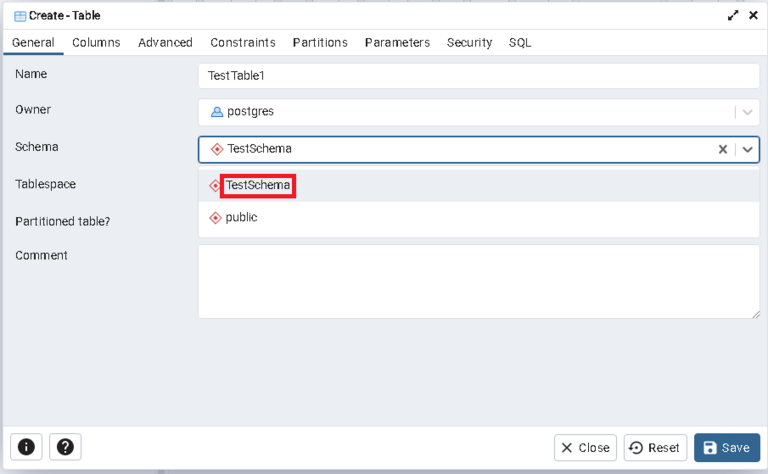Click schema icon beside public option
The height and width of the screenshot is (474, 768).
tap(215, 218)
